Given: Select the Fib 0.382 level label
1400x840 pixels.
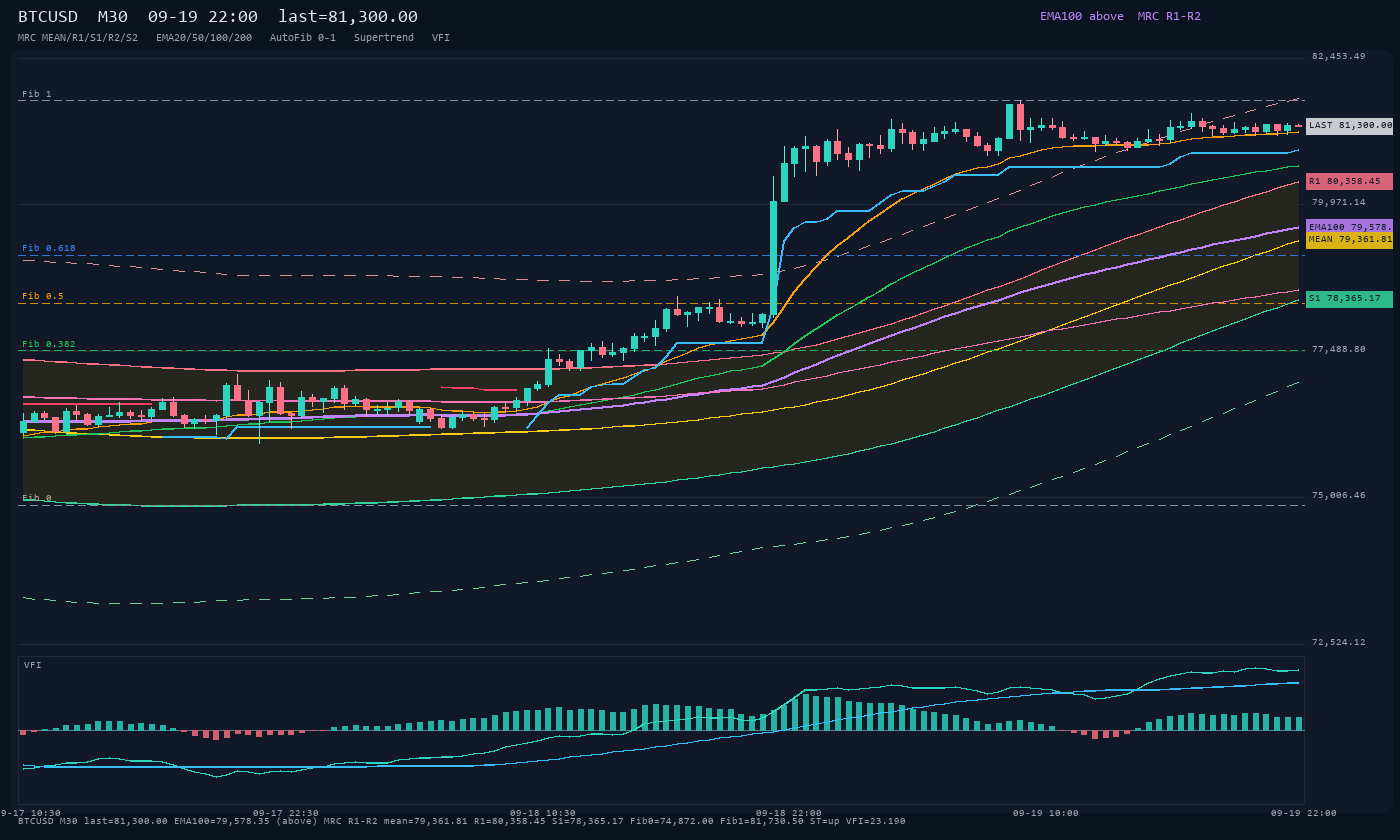Looking at the screenshot, I should [x=49, y=344].
